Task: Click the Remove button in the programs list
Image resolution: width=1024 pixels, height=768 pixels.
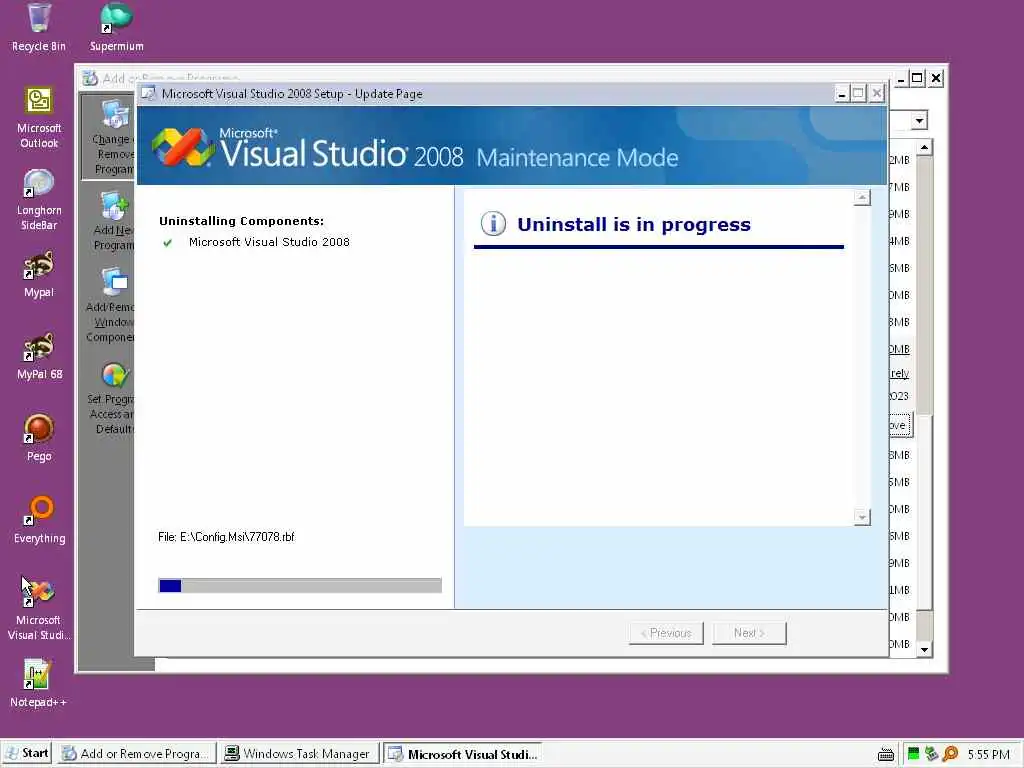Action: pyautogui.click(x=900, y=425)
